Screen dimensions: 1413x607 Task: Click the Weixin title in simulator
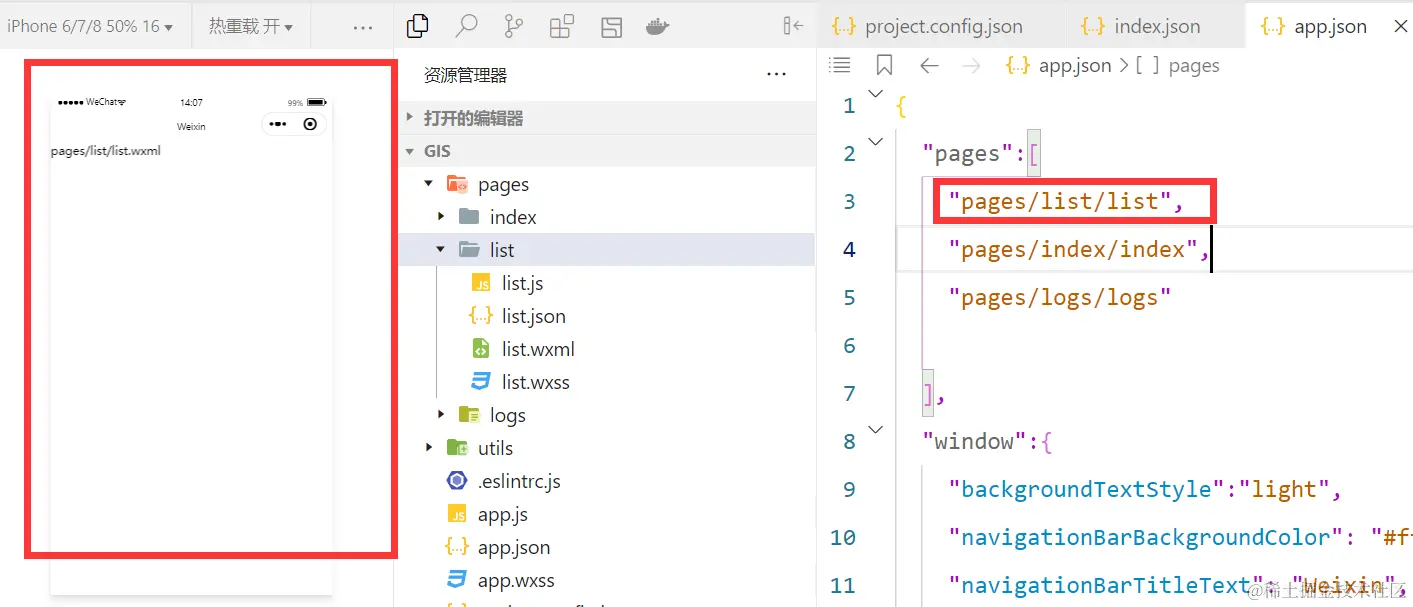[191, 127]
